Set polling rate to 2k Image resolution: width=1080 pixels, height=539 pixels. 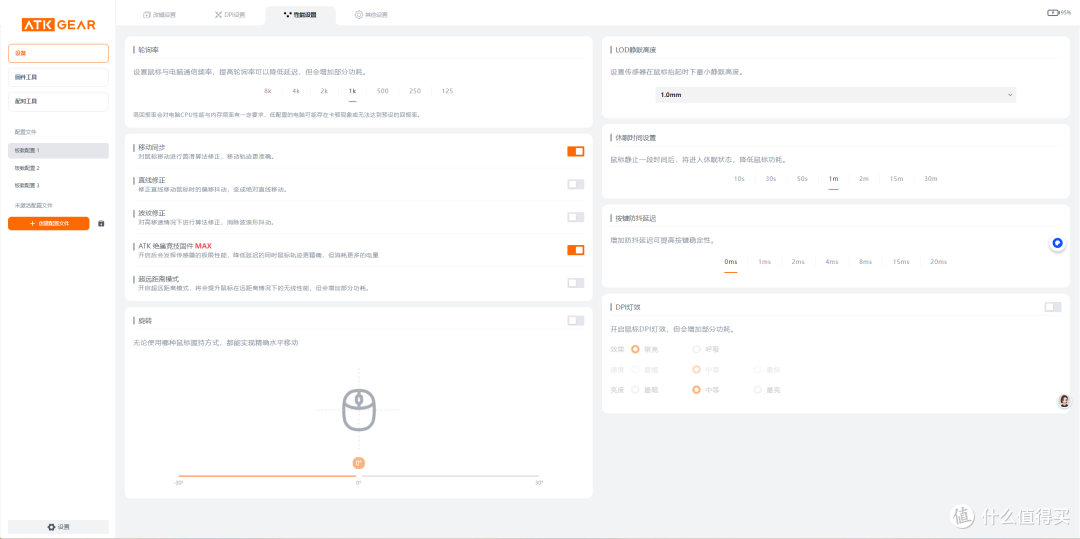coord(324,91)
